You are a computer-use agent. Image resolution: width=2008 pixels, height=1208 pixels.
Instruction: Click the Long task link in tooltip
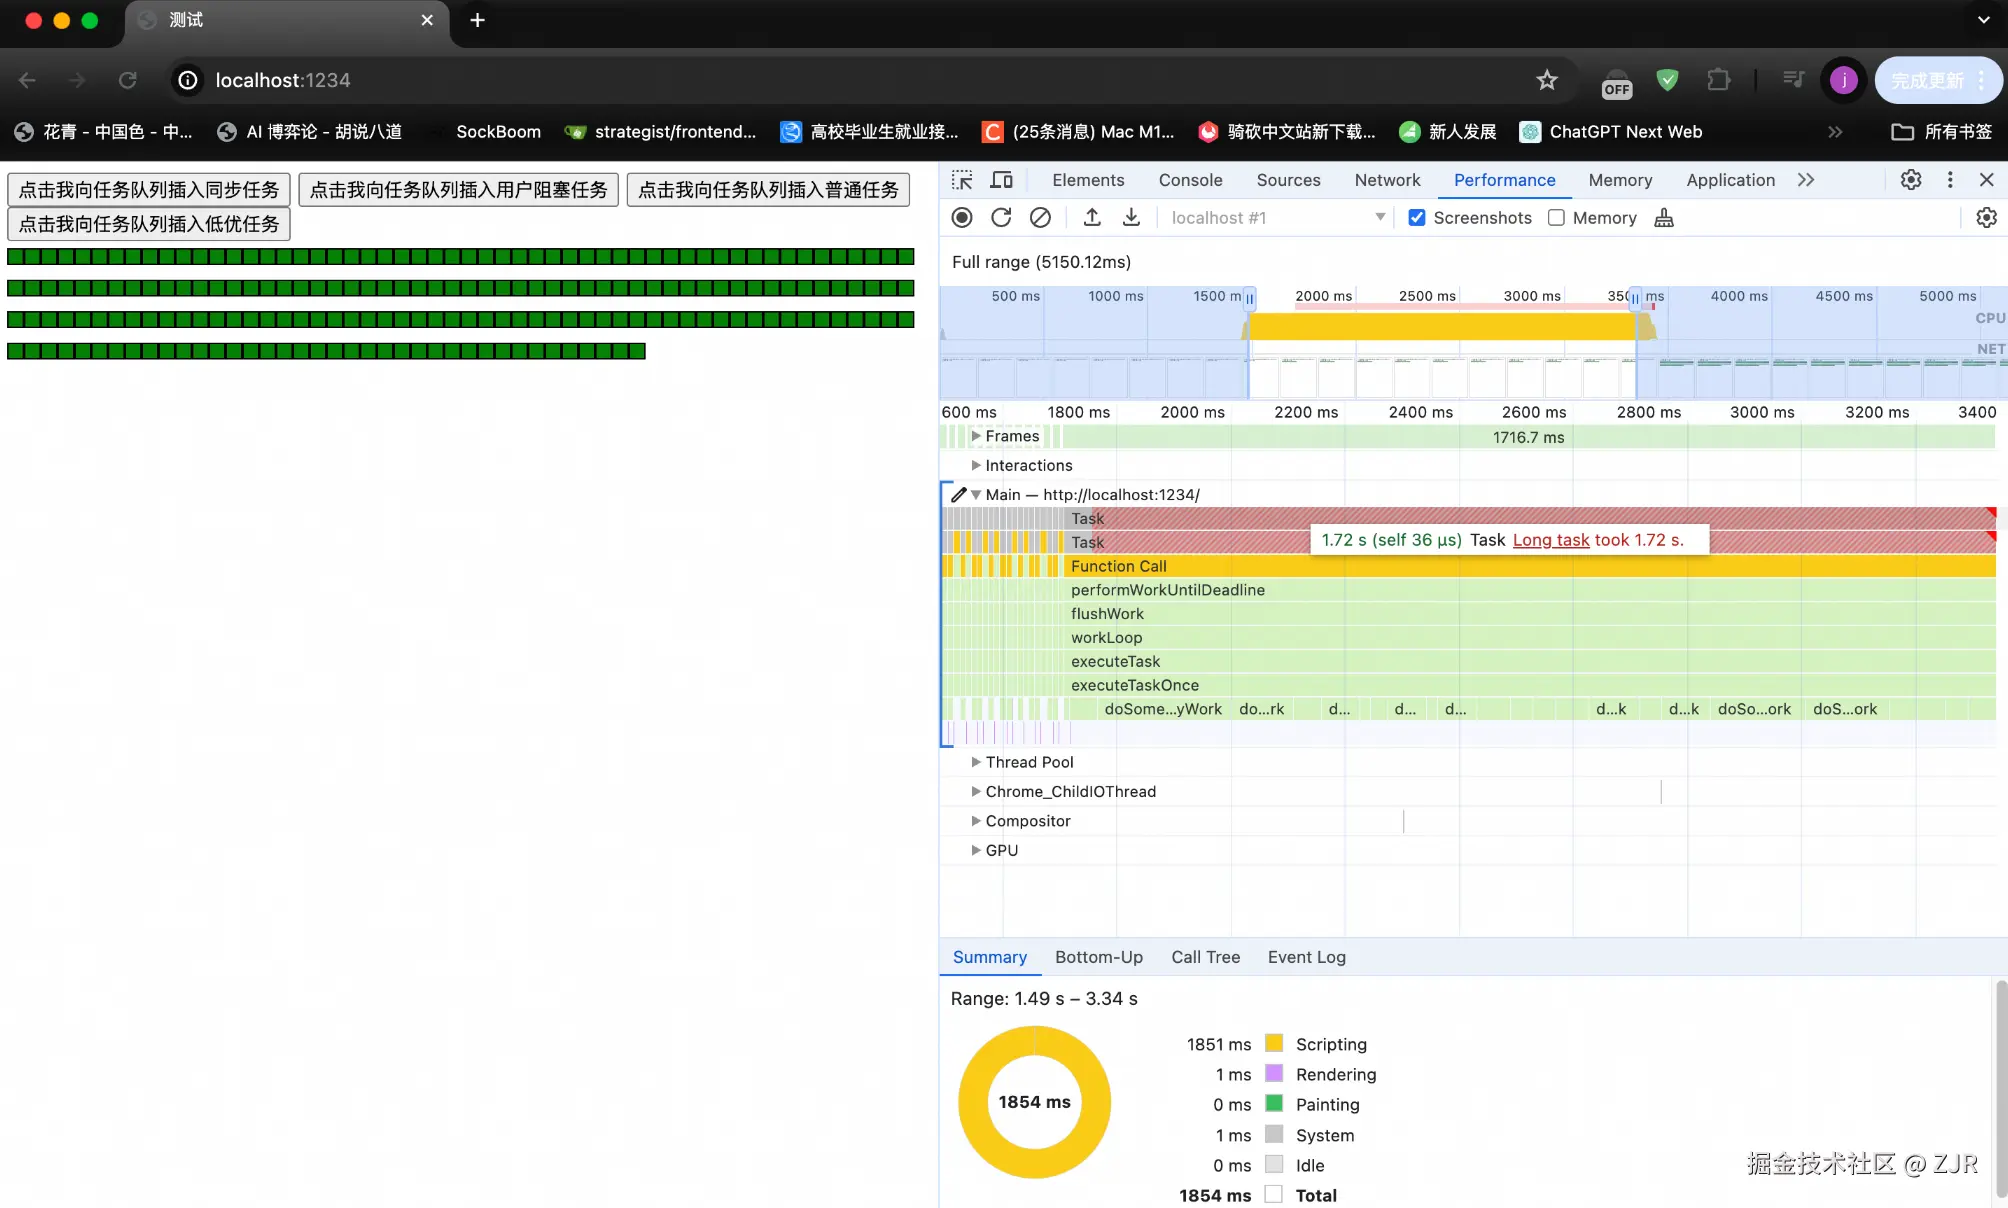1550,540
